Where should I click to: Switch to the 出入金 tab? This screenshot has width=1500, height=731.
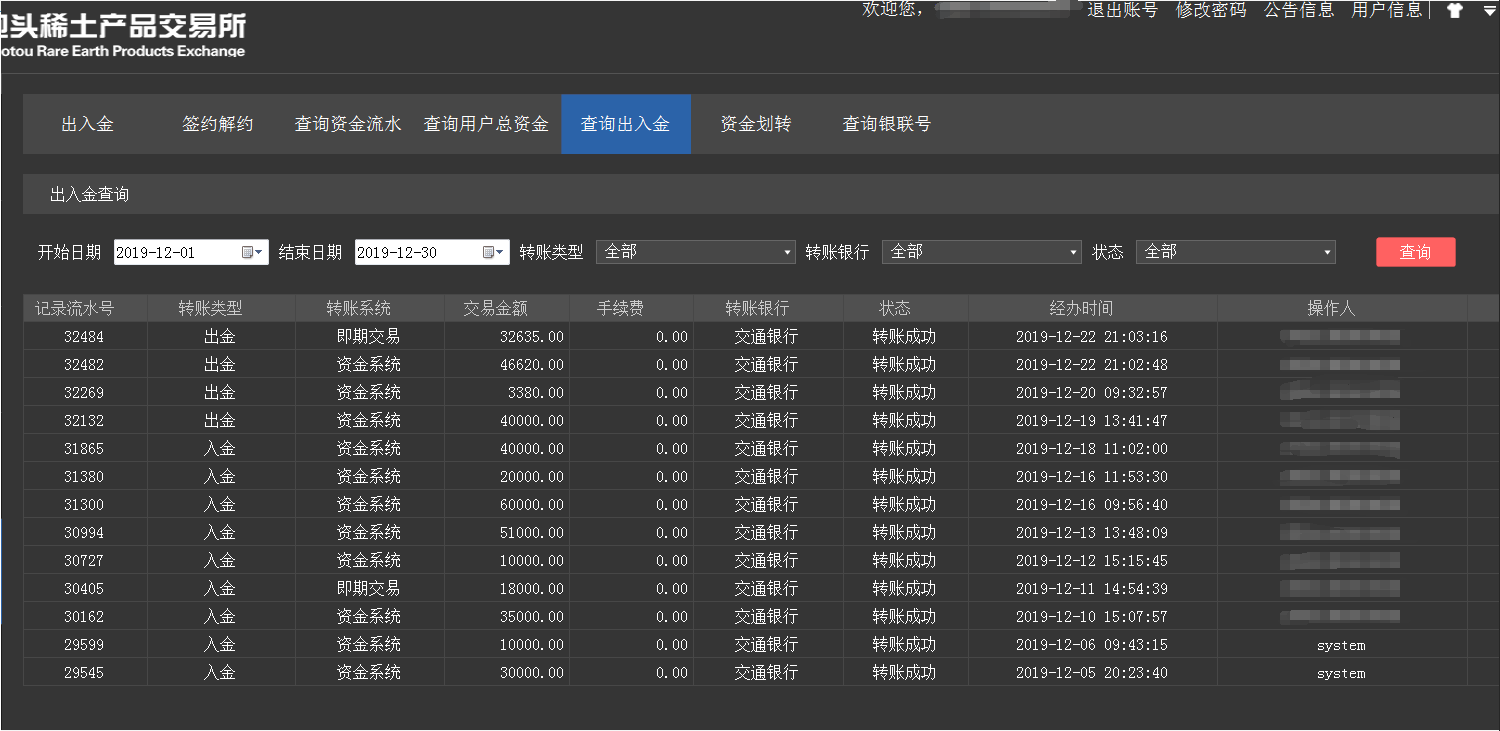point(87,124)
